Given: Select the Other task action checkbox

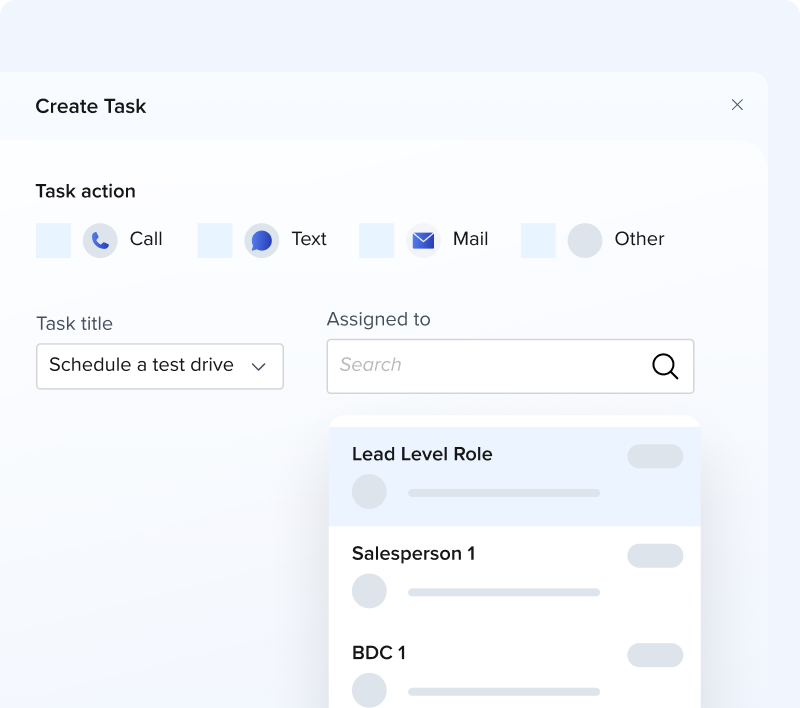Looking at the screenshot, I should pos(538,240).
